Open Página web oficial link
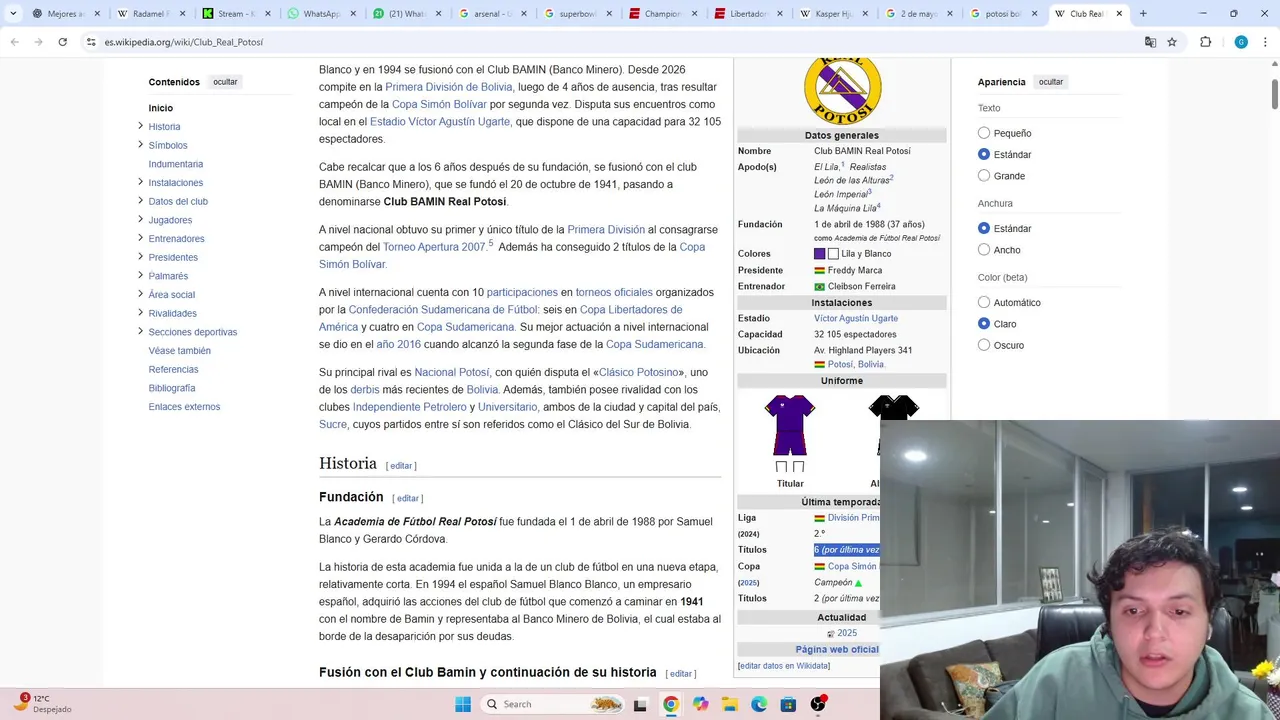1280x720 pixels. 837,649
